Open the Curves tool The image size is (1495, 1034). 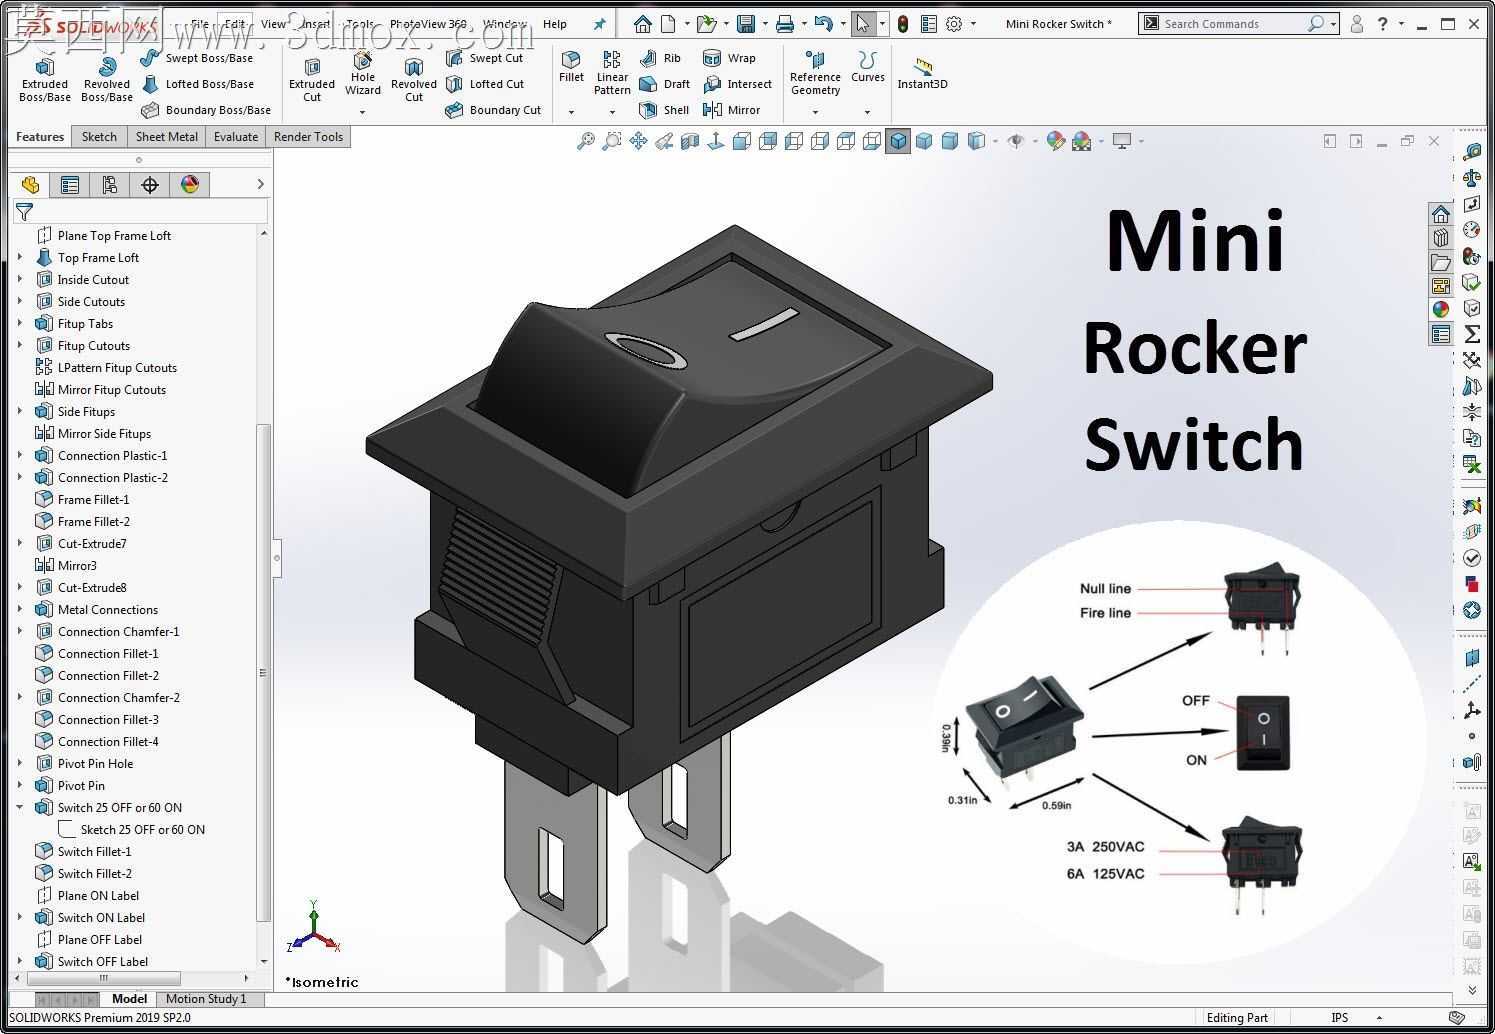click(x=867, y=67)
